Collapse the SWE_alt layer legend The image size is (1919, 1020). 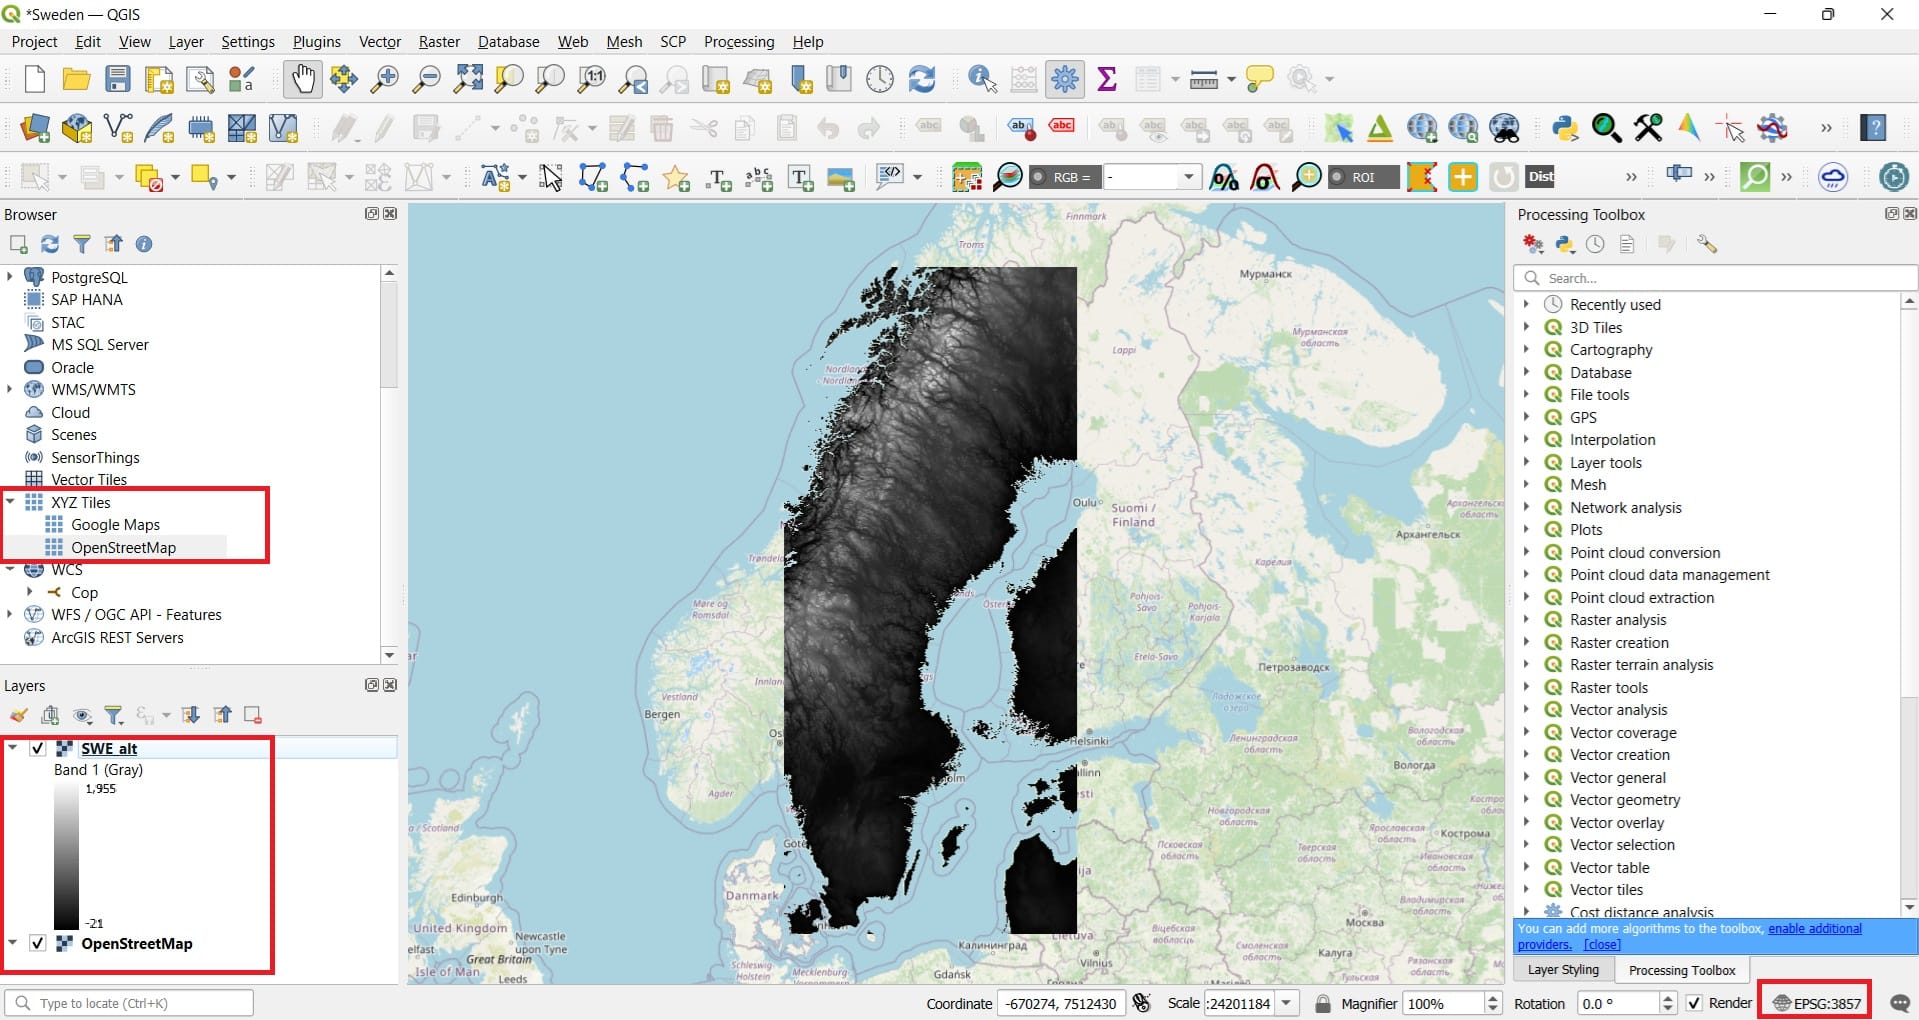[13, 747]
